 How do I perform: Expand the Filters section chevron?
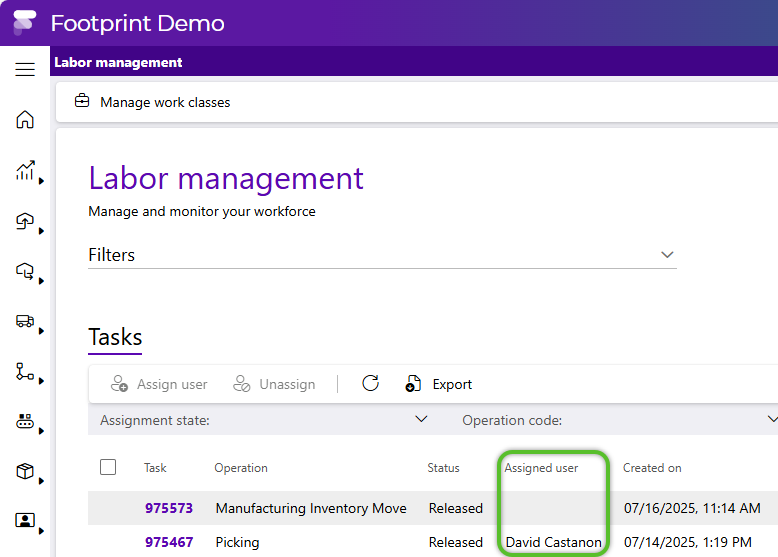[667, 255]
